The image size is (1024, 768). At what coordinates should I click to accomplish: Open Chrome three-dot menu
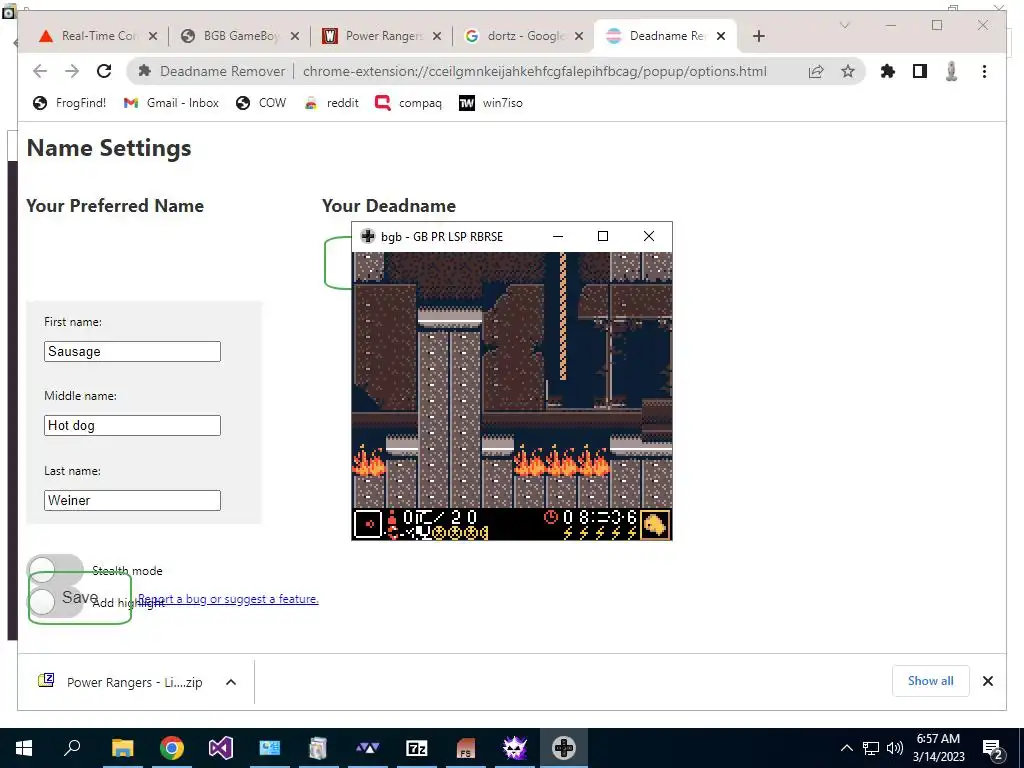pyautogui.click(x=984, y=71)
